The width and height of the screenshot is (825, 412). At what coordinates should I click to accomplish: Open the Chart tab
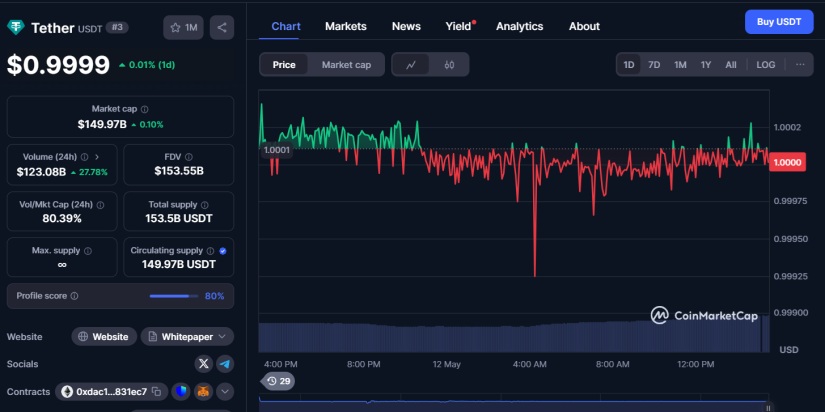point(286,26)
